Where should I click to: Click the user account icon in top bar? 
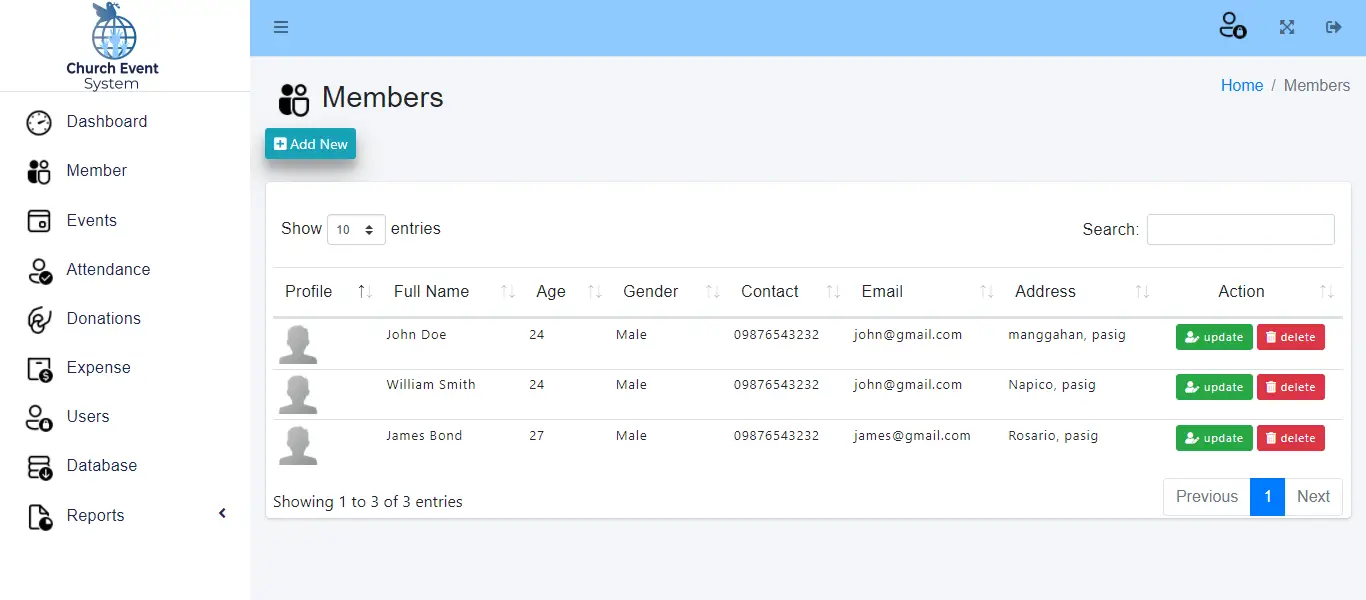click(1232, 27)
